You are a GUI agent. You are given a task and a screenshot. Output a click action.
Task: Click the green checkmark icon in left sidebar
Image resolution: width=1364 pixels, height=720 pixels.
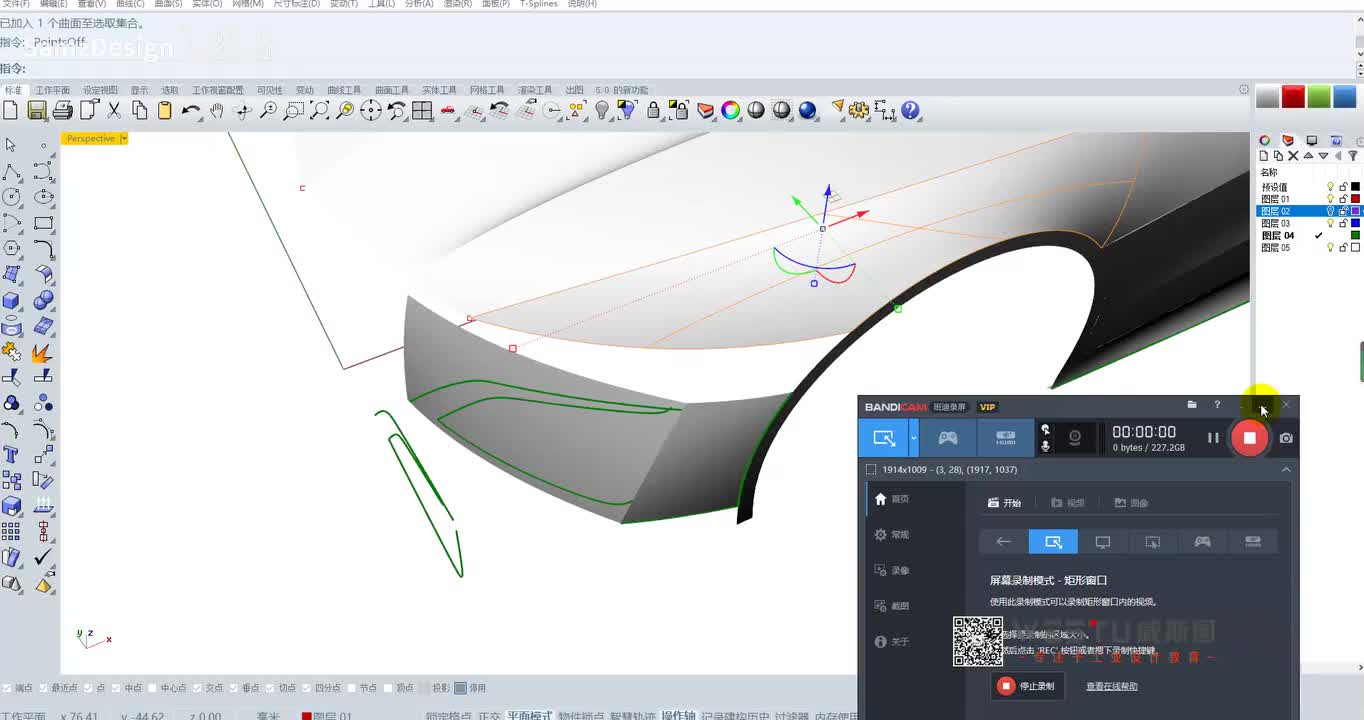[43, 558]
